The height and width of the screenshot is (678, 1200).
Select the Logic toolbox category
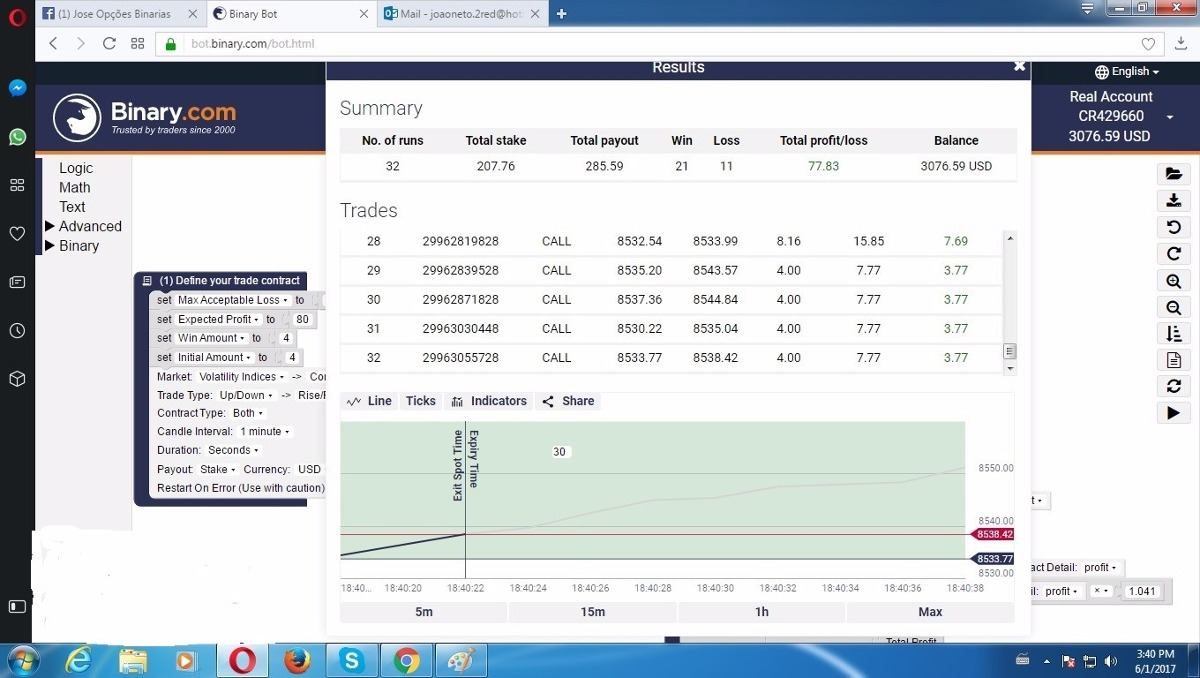(76, 168)
